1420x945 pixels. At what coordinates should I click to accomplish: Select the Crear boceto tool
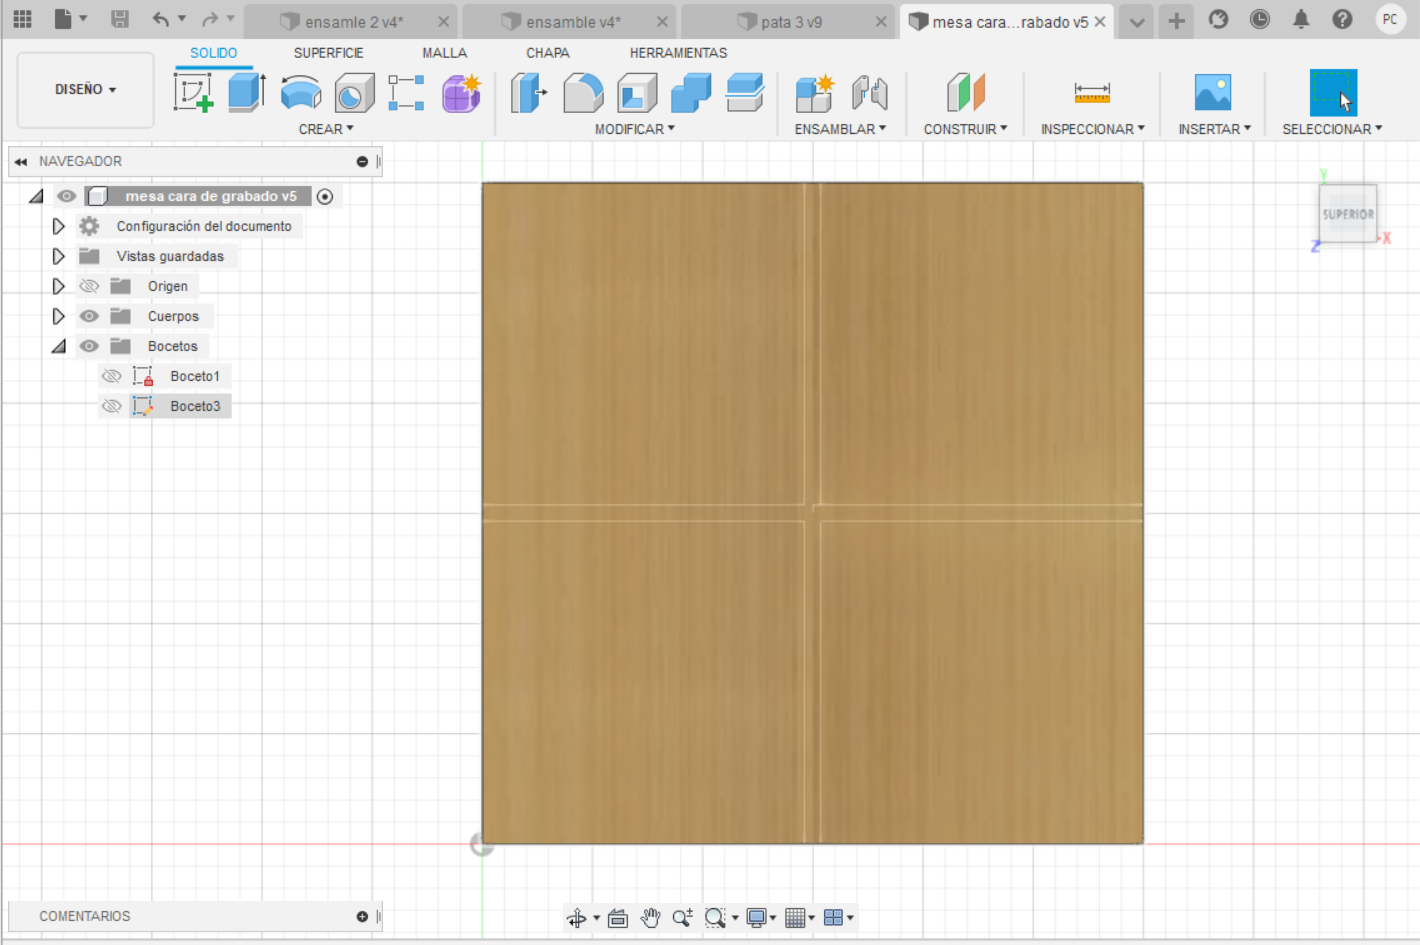pyautogui.click(x=193, y=92)
